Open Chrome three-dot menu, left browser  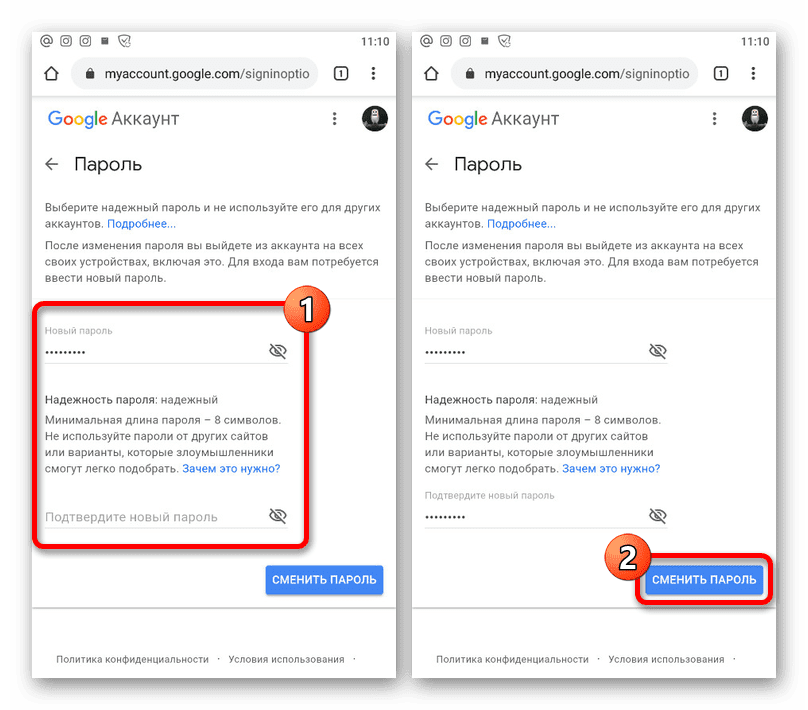(373, 74)
